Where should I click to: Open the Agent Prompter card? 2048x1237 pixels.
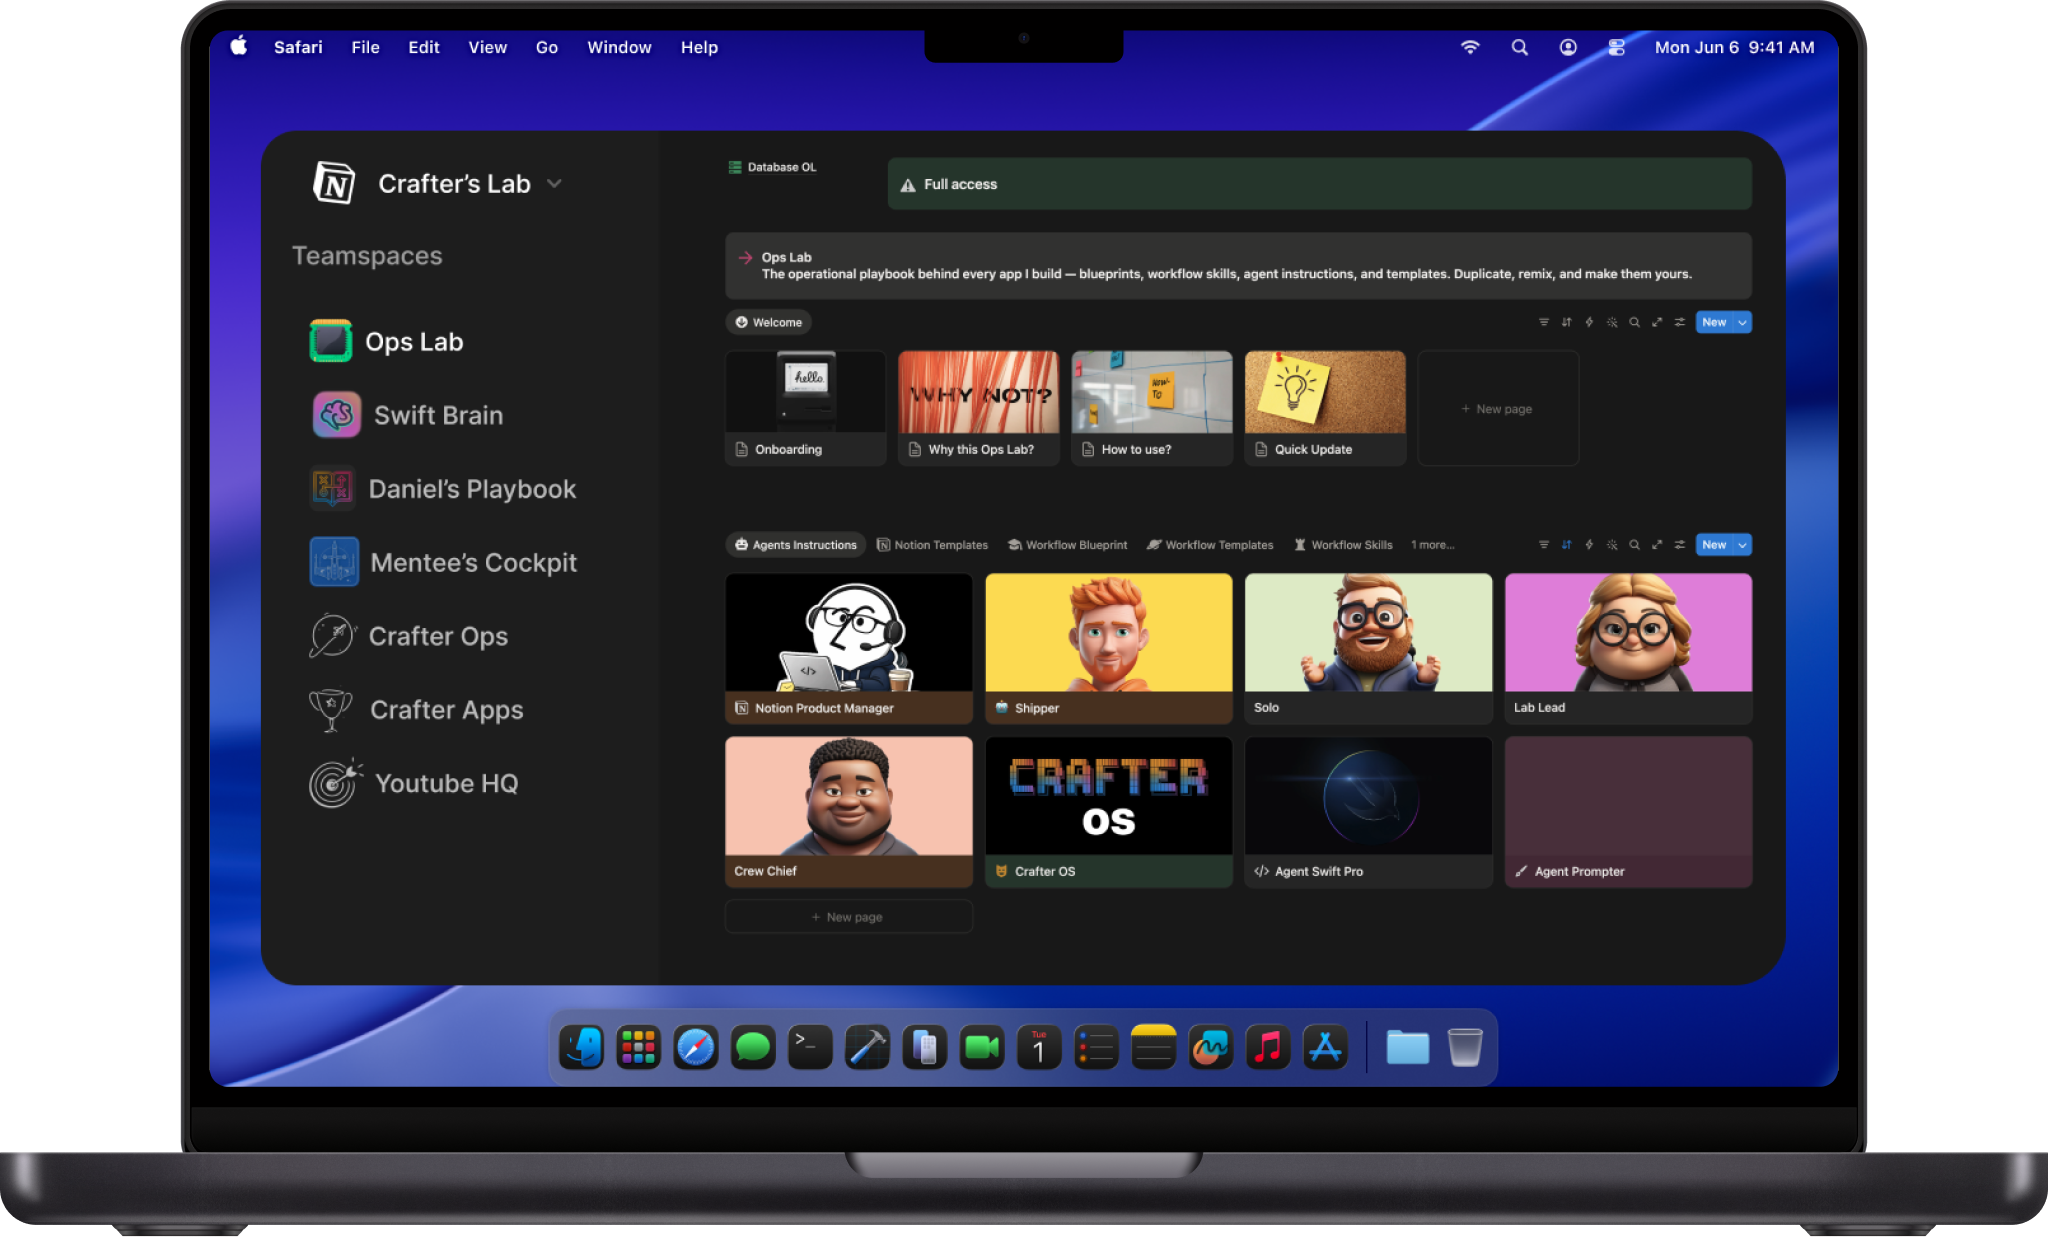tap(1628, 812)
